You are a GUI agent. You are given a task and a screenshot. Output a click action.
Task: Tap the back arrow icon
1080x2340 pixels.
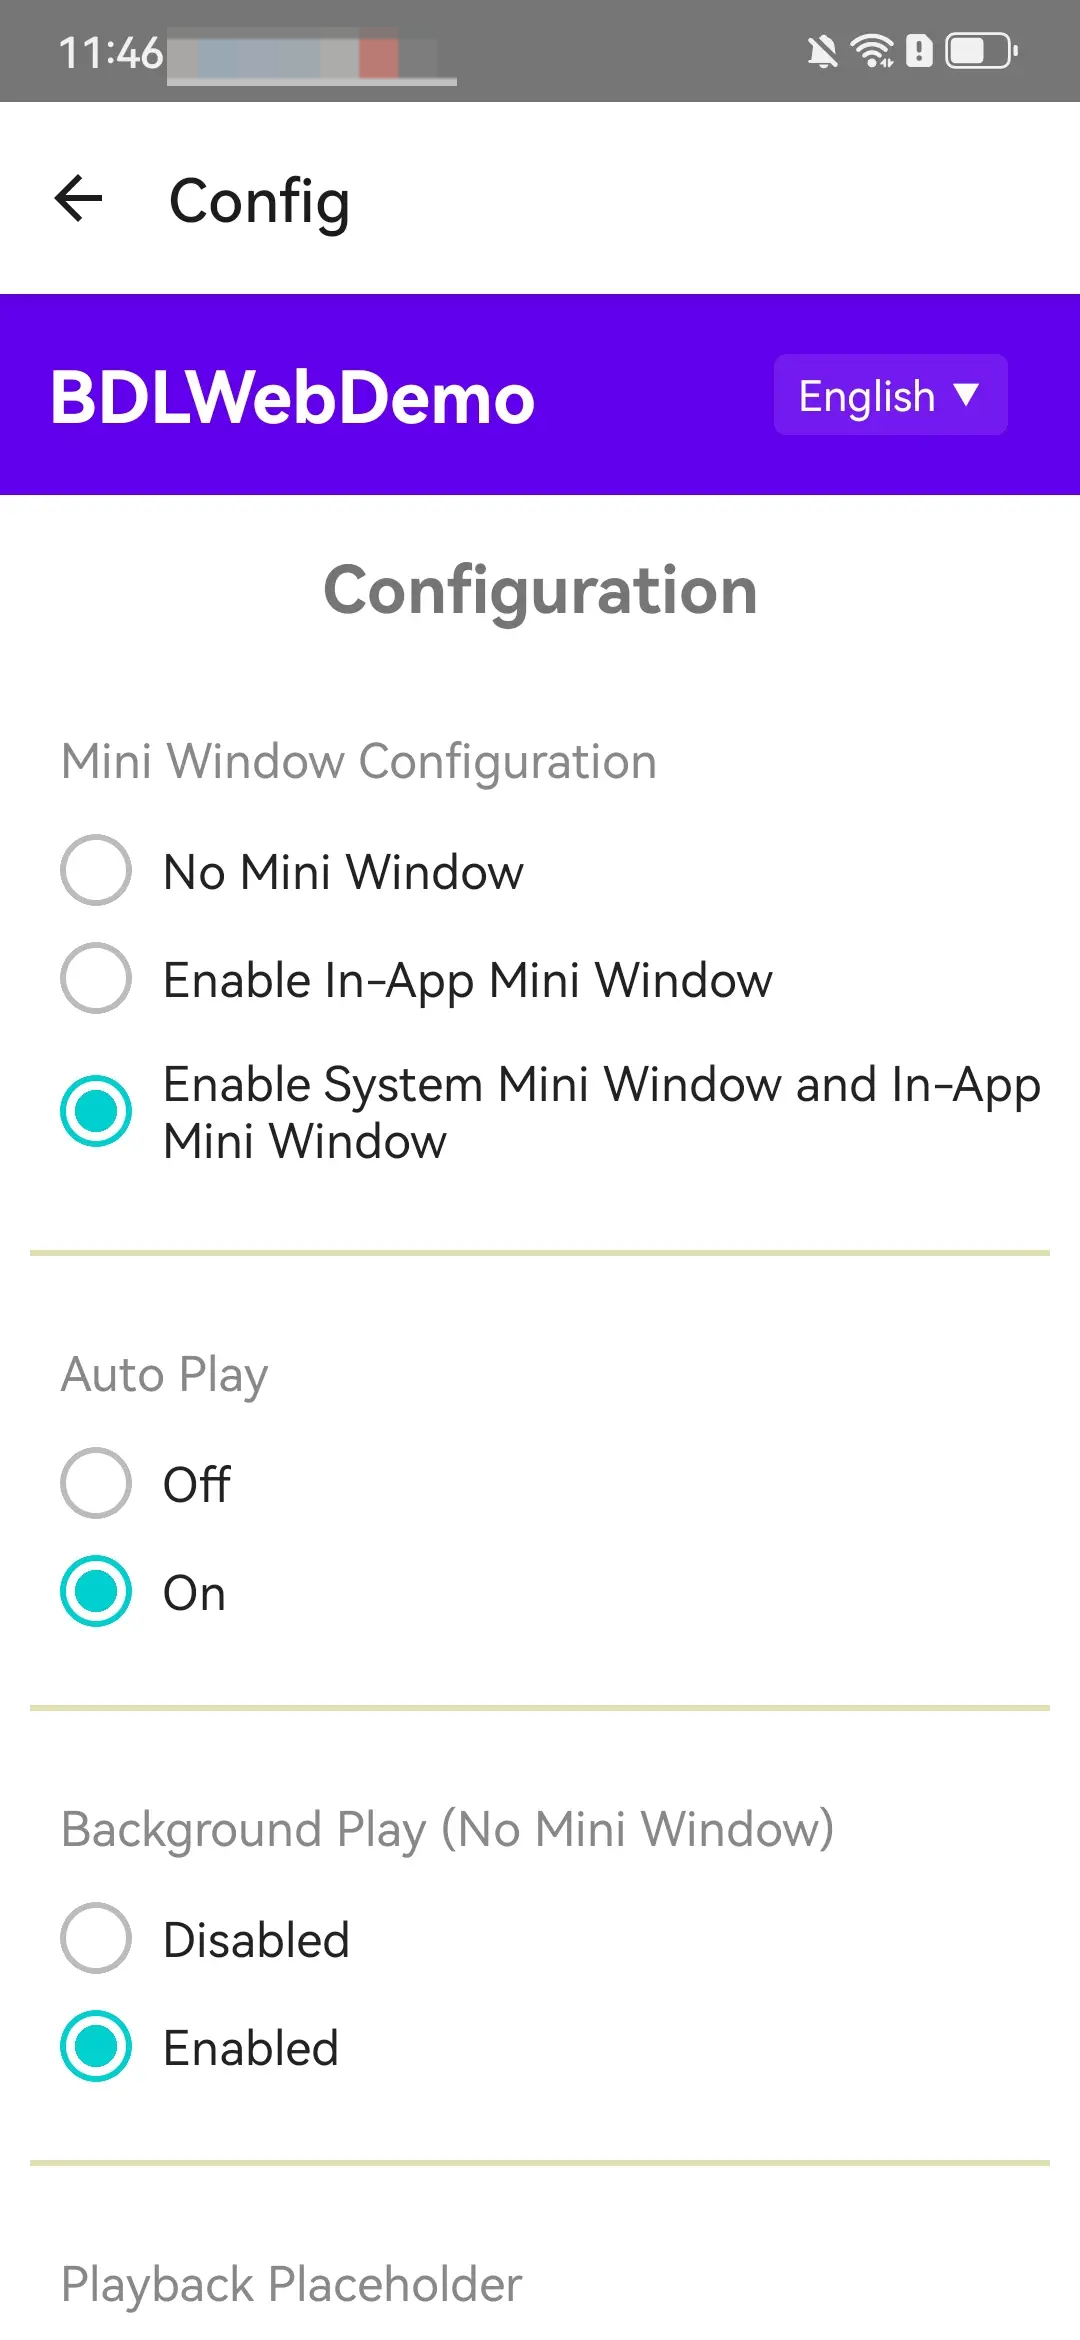coord(79,198)
